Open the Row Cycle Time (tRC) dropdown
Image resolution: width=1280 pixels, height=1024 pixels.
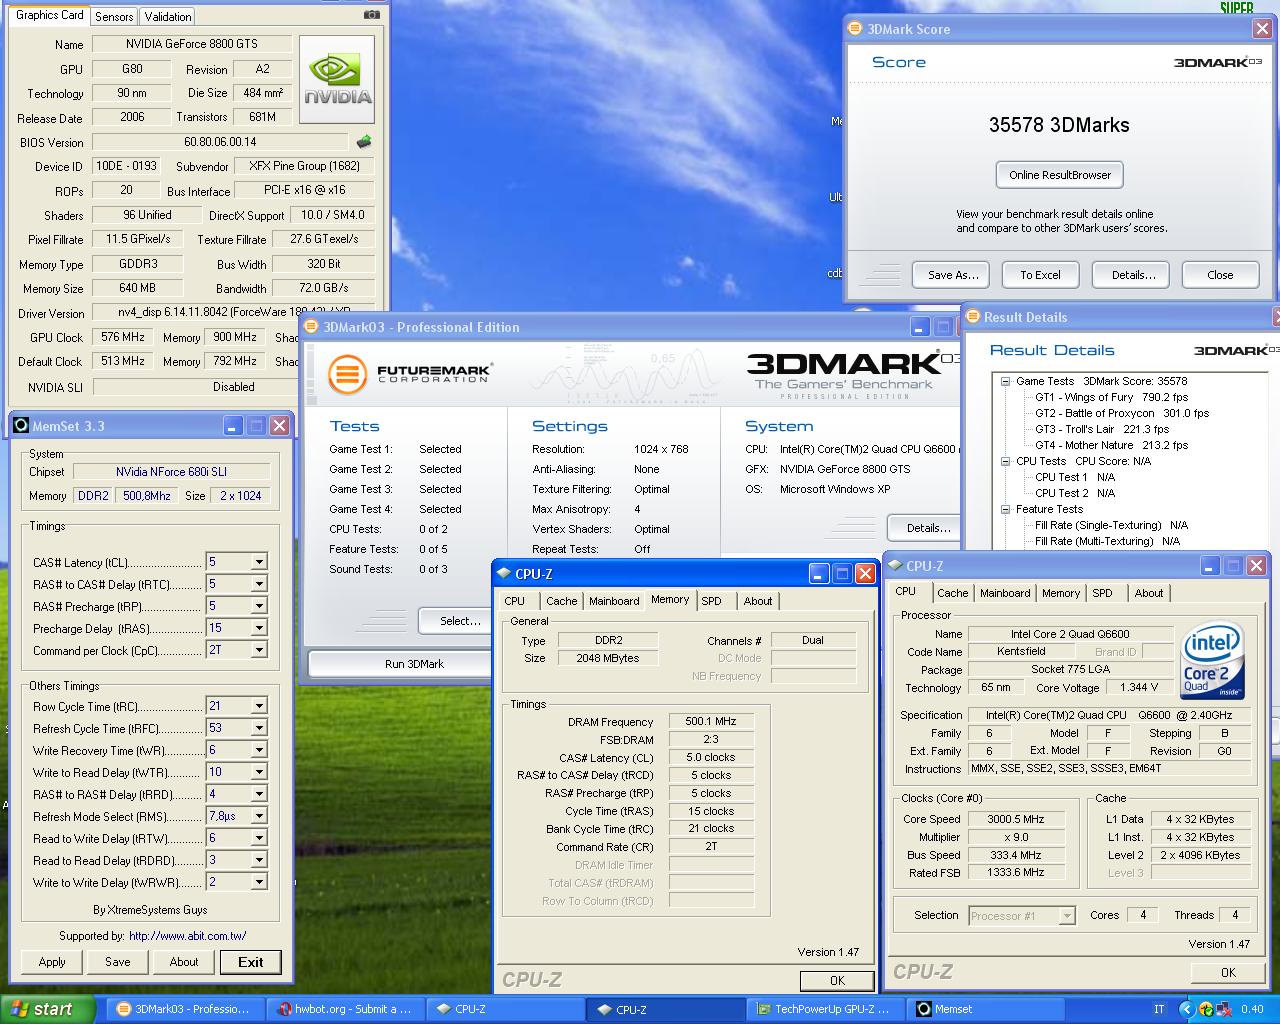click(x=259, y=706)
